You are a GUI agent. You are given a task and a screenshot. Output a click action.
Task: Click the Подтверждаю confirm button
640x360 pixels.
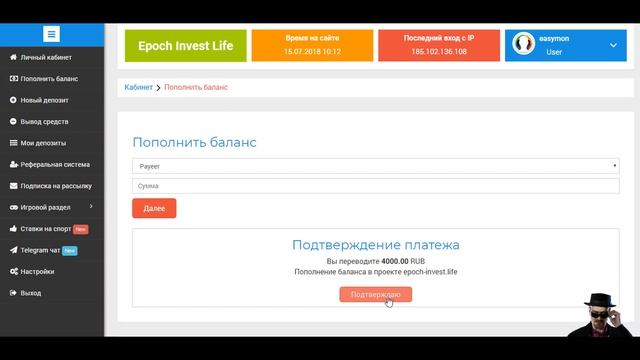[x=376, y=294]
